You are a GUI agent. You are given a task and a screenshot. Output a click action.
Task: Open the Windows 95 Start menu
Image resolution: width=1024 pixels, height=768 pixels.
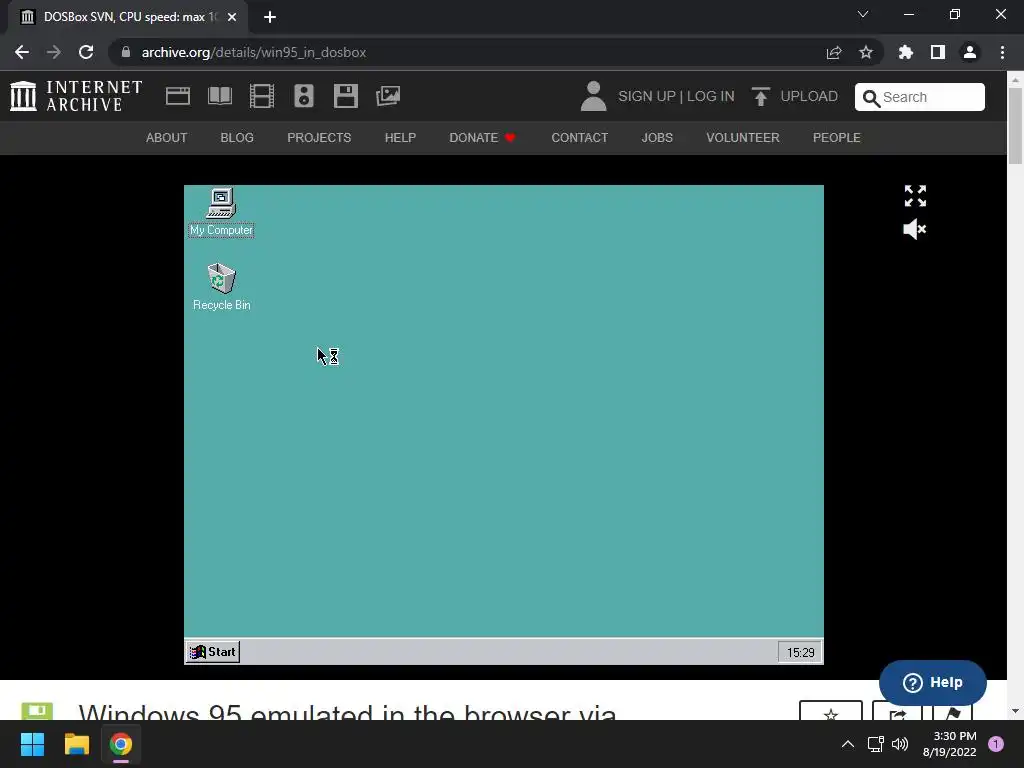(213, 652)
